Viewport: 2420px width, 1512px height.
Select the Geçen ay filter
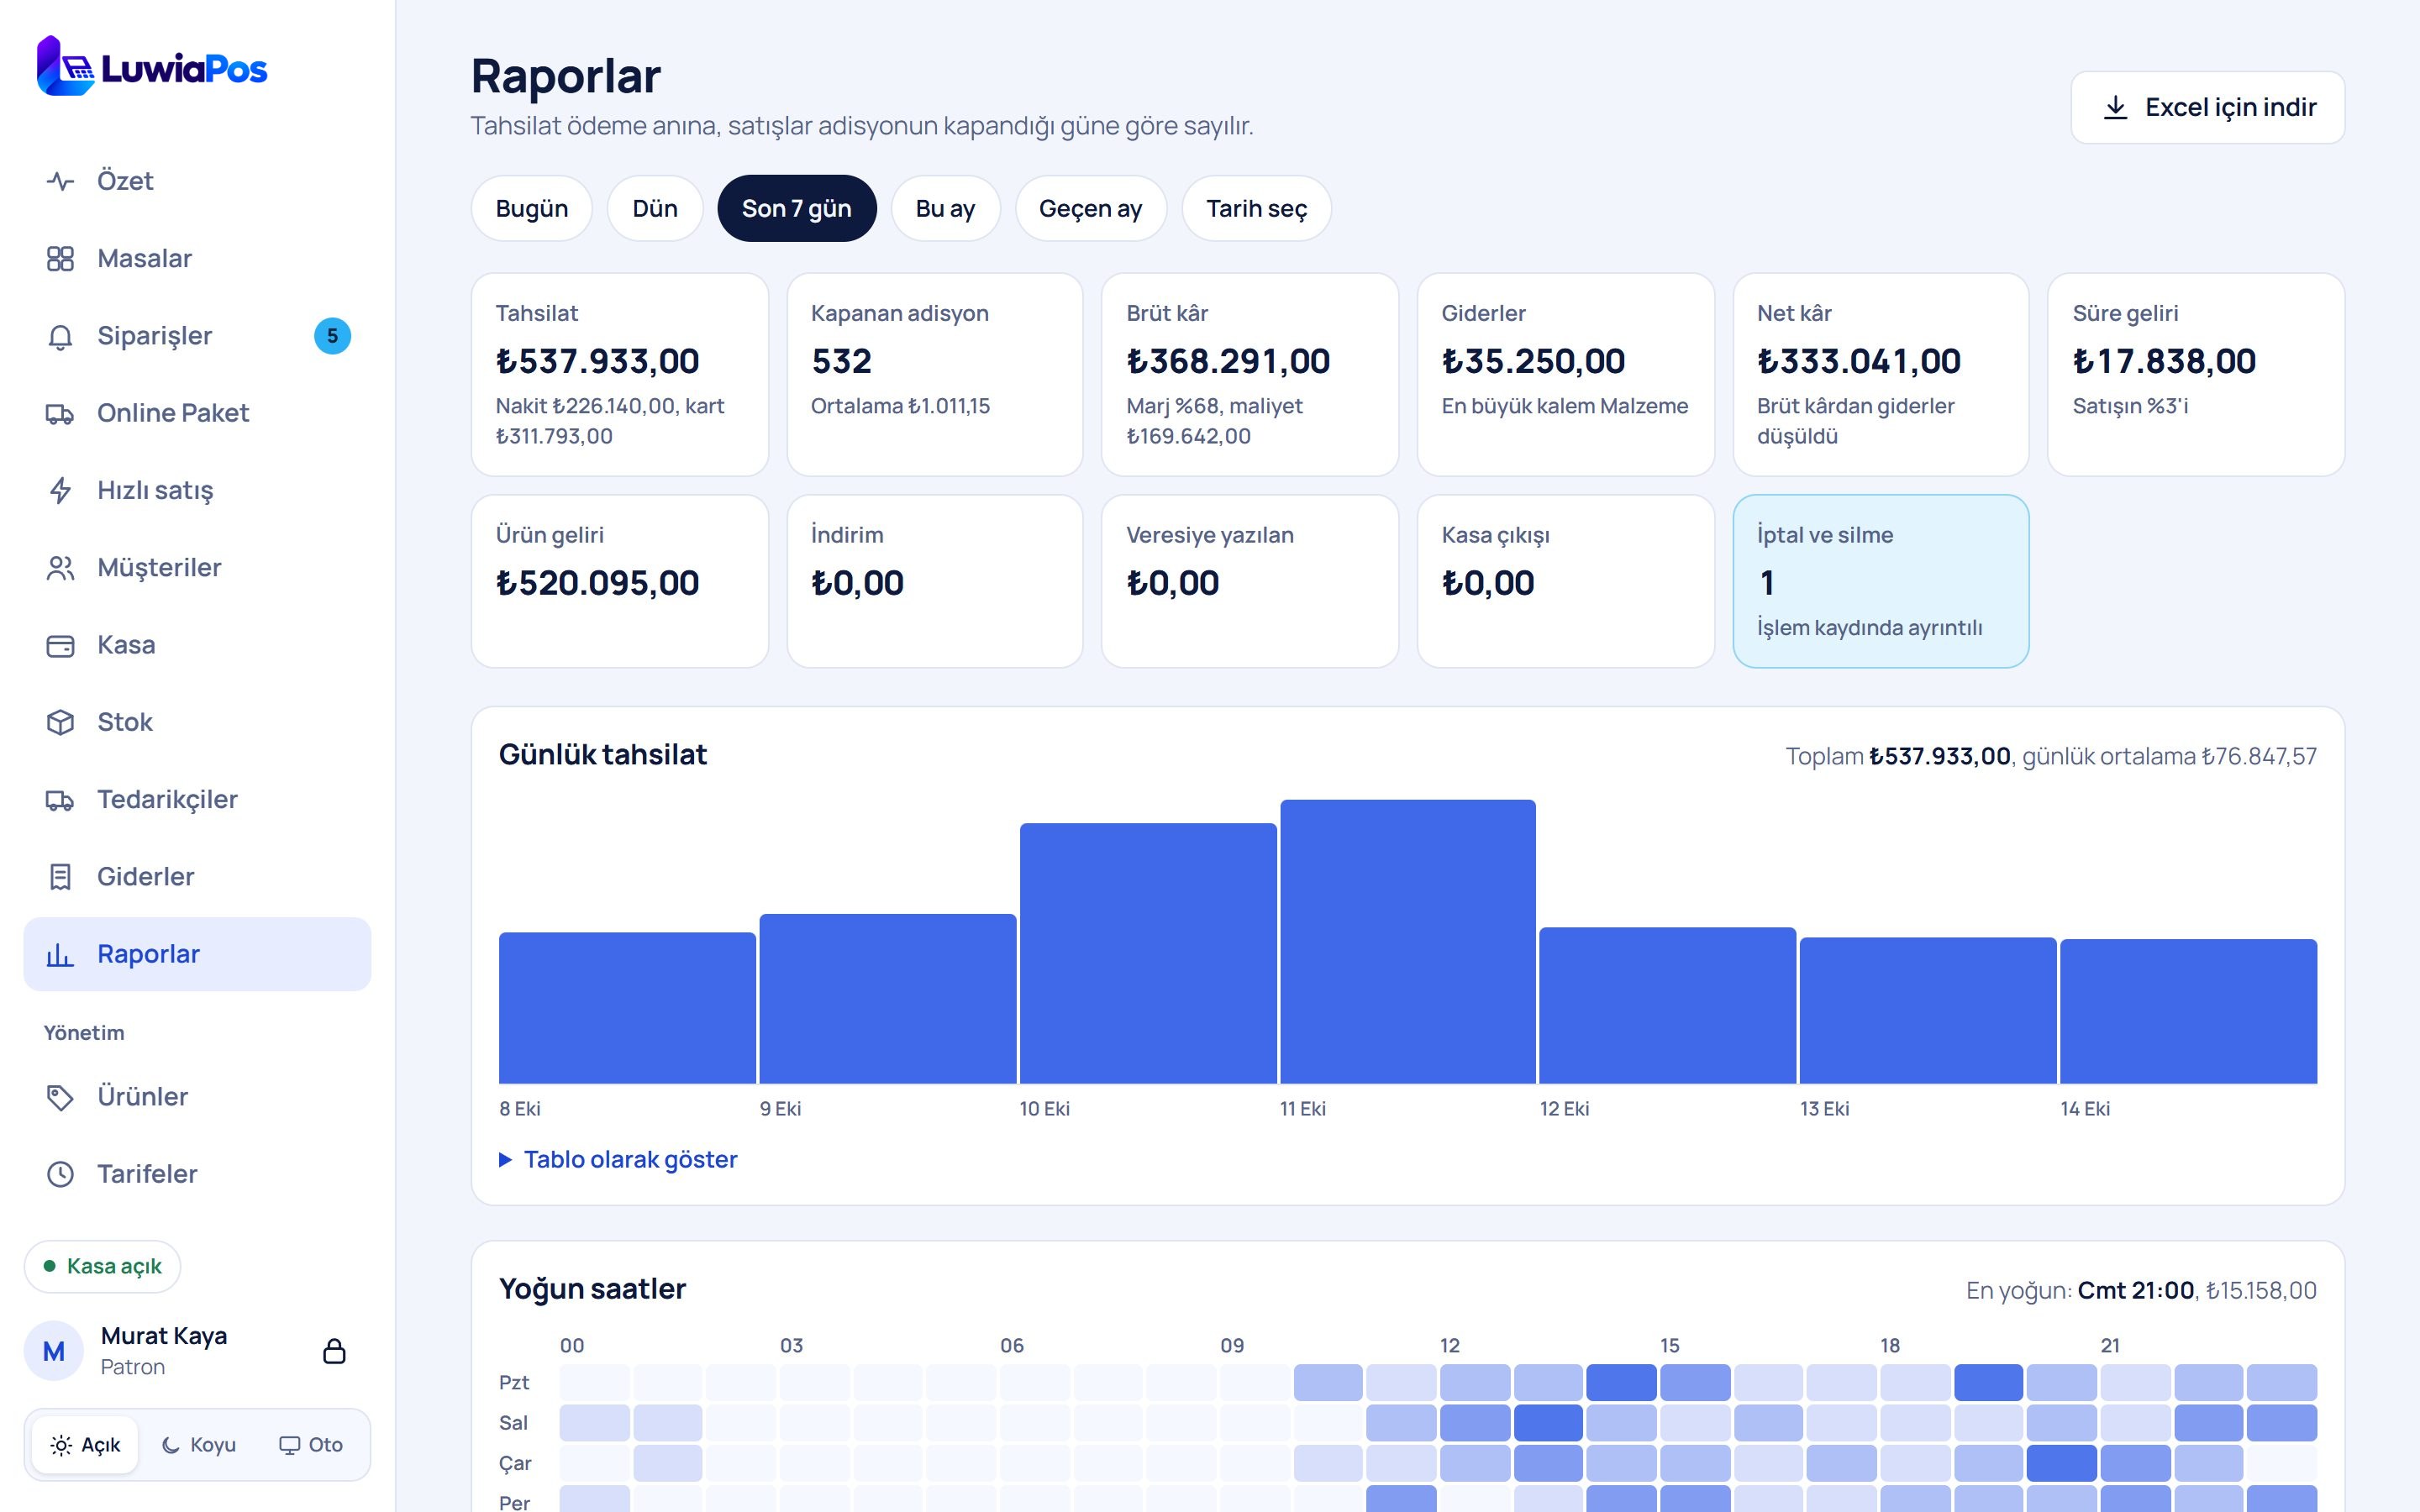pyautogui.click(x=1090, y=208)
